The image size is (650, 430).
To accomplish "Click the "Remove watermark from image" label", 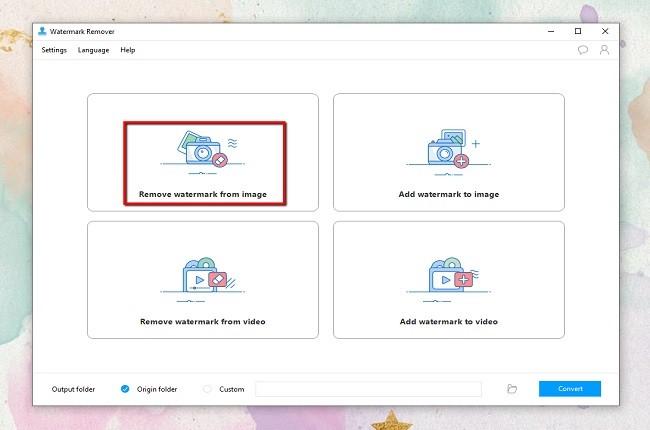I will pyautogui.click(x=203, y=193).
